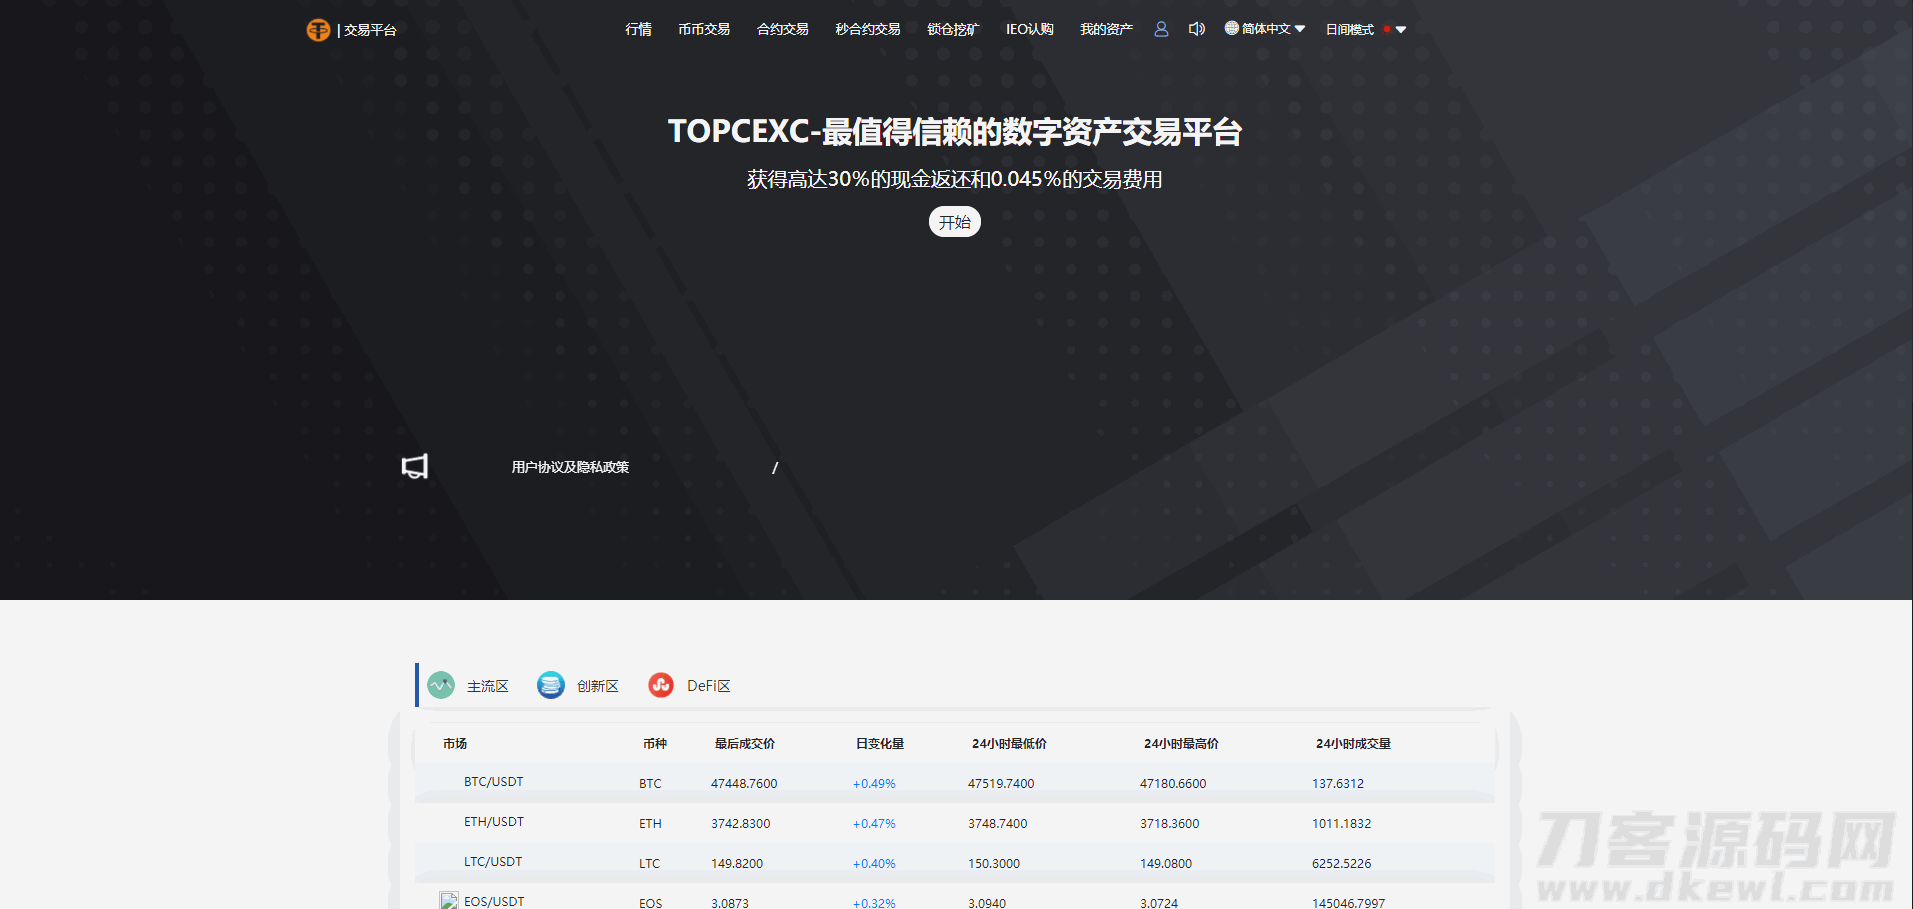Image resolution: width=1913 pixels, height=909 pixels.
Task: Open the 我的资产 assets menu
Action: pyautogui.click(x=1106, y=29)
